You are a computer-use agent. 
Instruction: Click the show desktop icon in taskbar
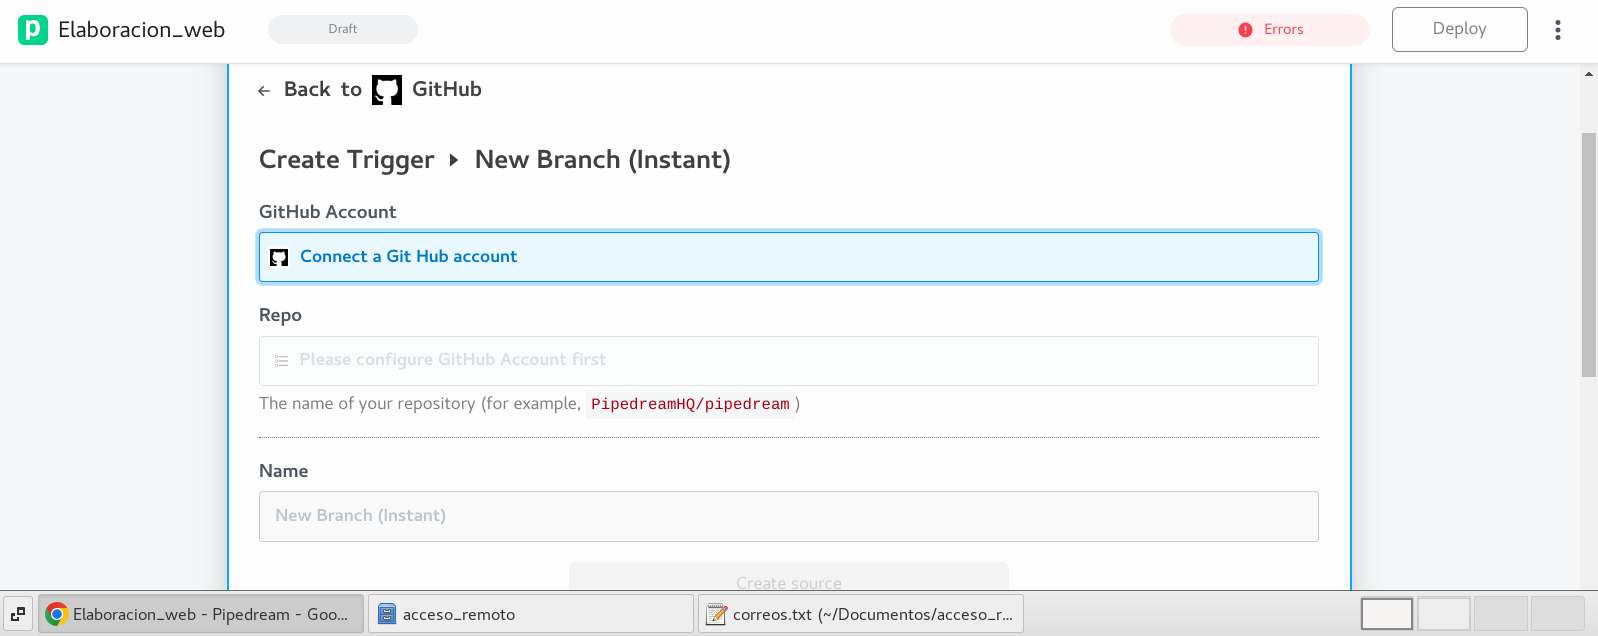18,614
